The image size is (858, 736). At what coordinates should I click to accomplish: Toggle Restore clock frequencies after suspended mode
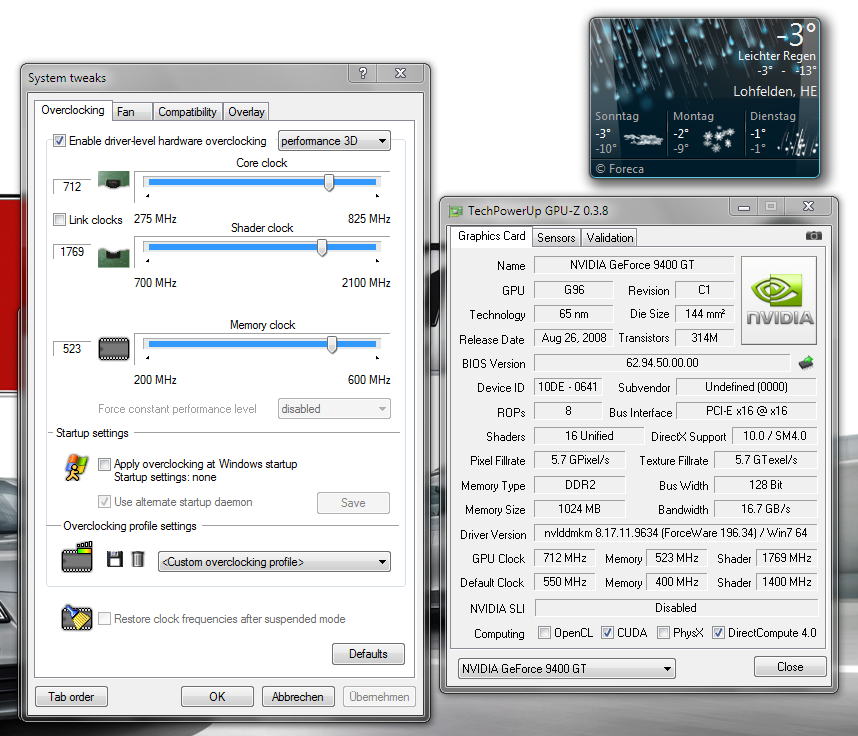(x=104, y=618)
